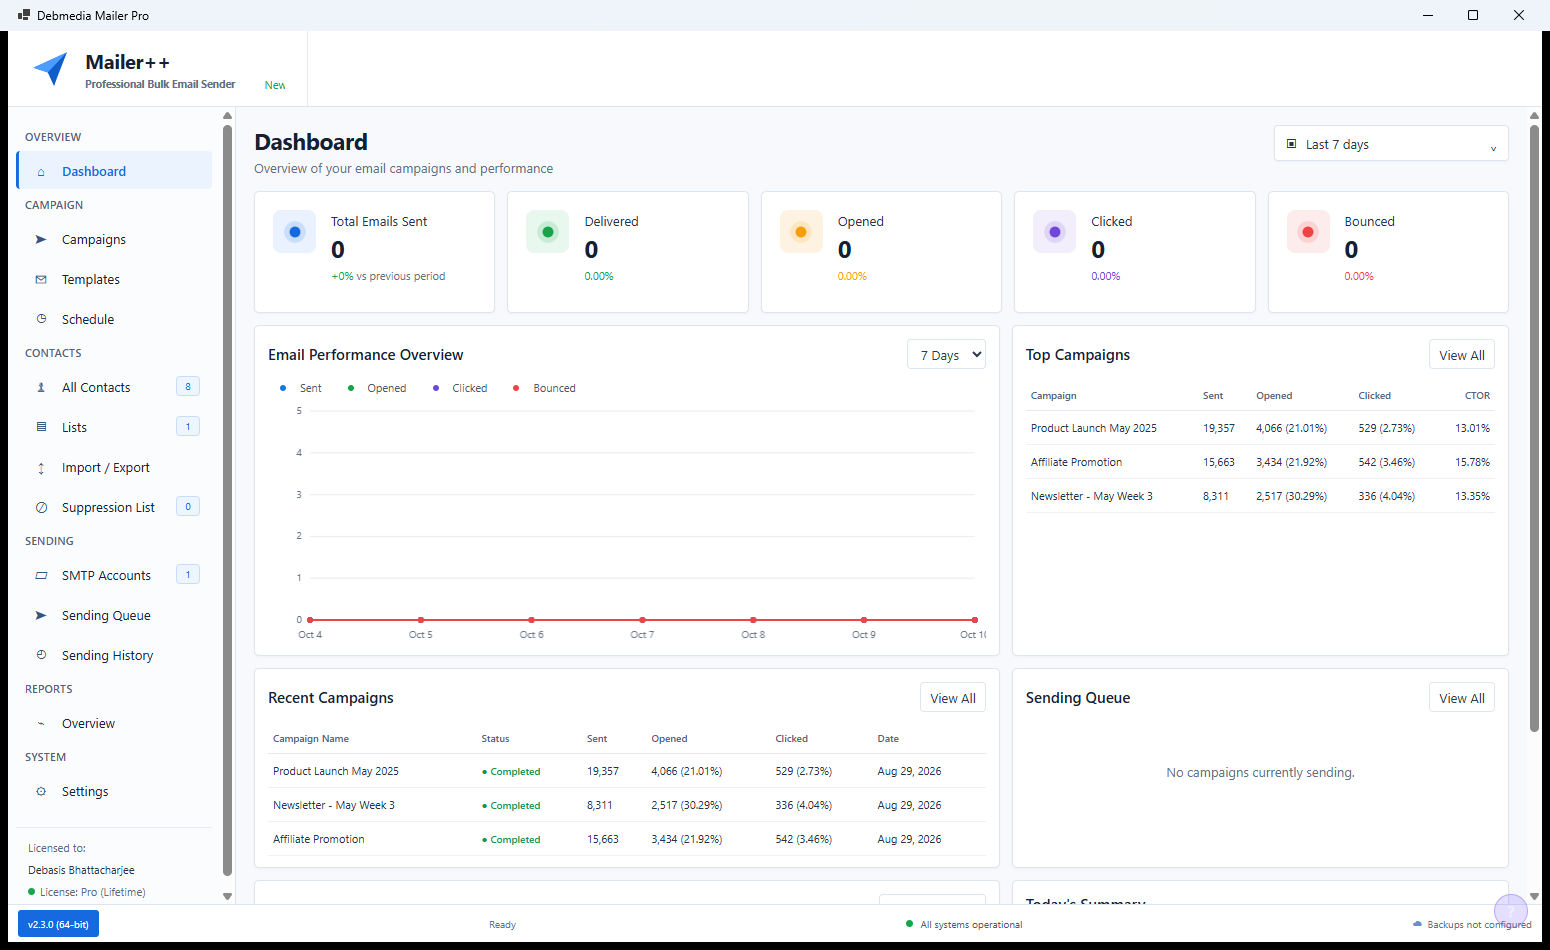Image resolution: width=1550 pixels, height=950 pixels.
Task: Click the Schedule clock icon
Action: 41,319
